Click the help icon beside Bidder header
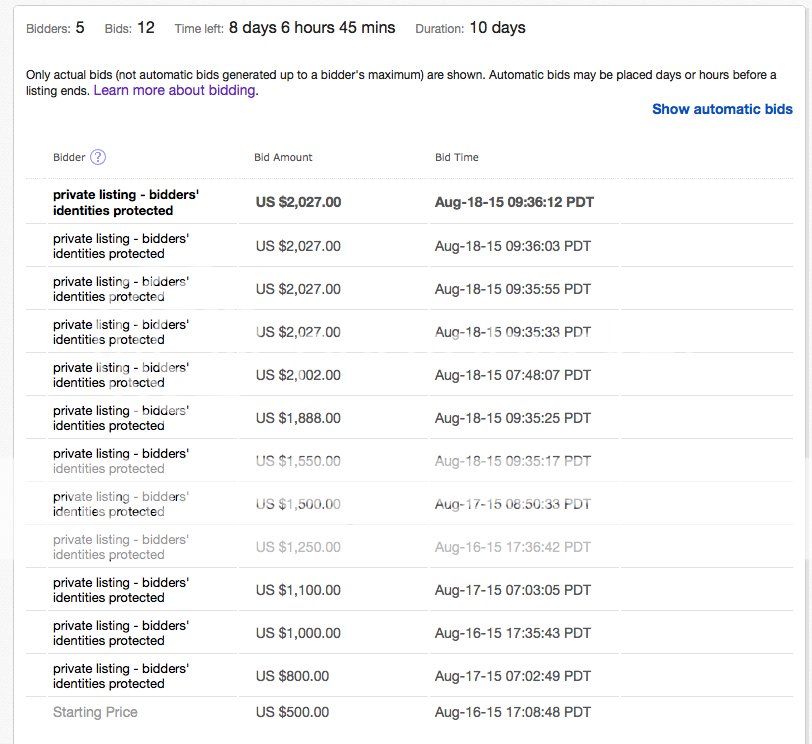Image resolution: width=812 pixels, height=744 pixels. click(98, 157)
